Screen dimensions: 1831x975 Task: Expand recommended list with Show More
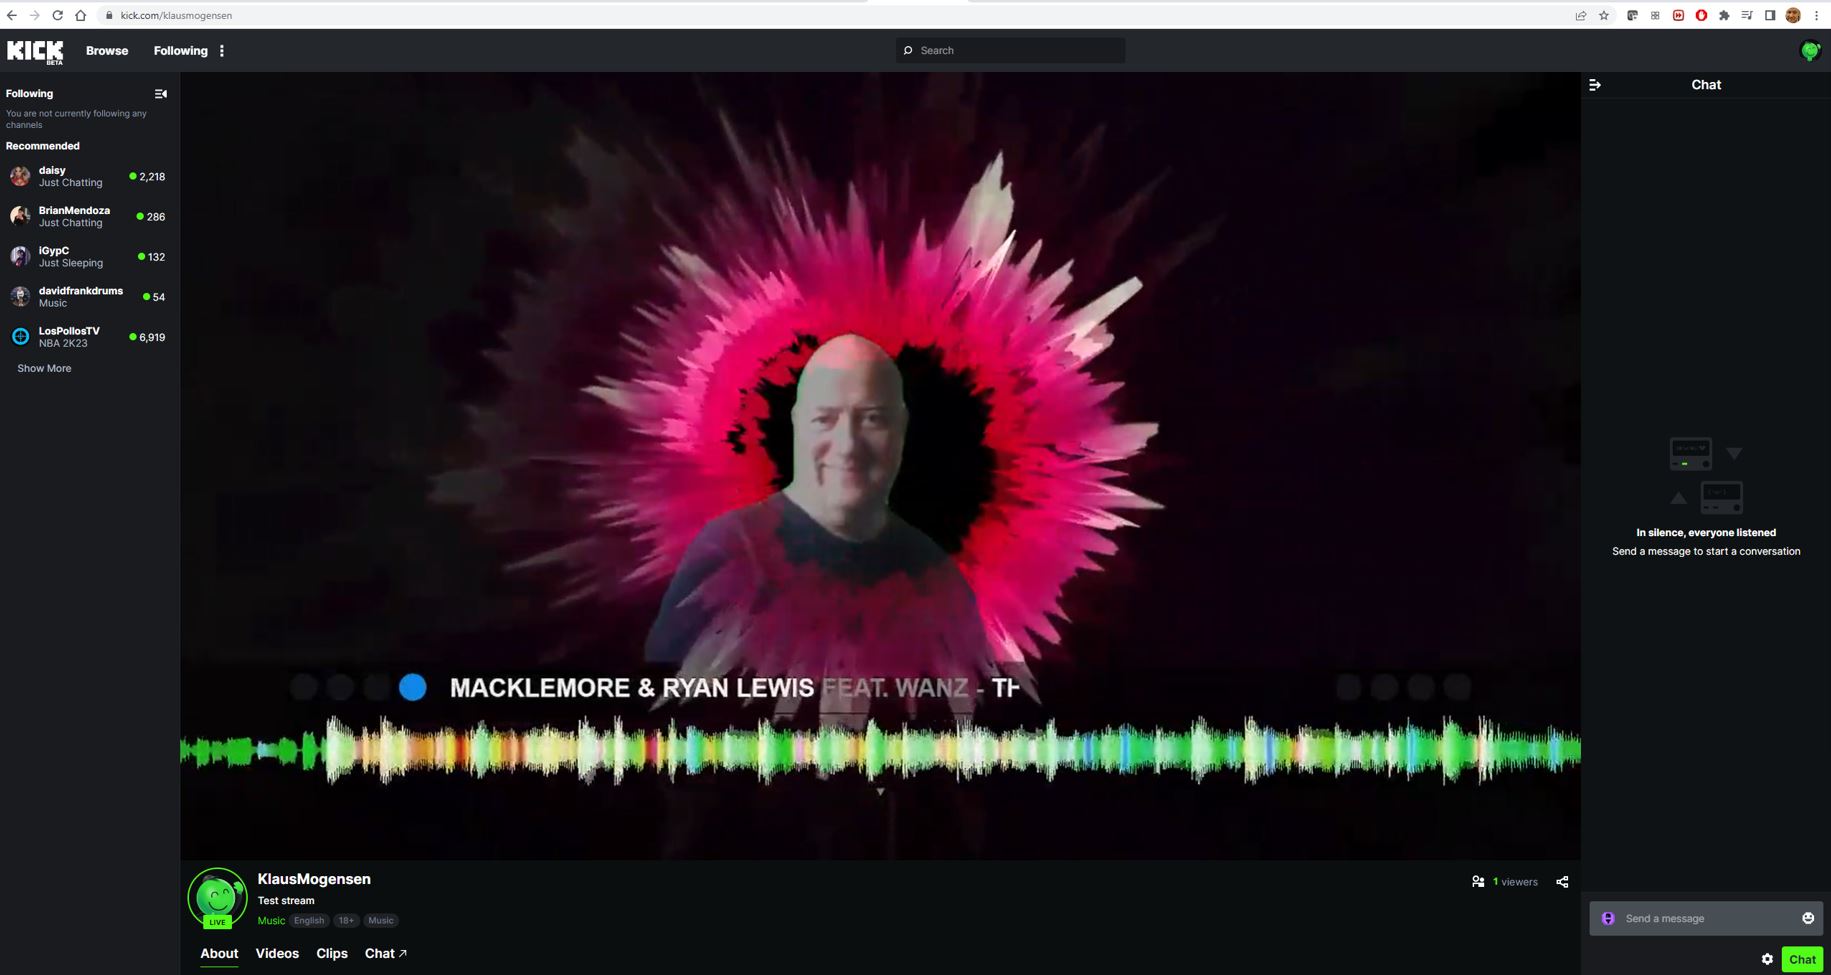coord(44,368)
